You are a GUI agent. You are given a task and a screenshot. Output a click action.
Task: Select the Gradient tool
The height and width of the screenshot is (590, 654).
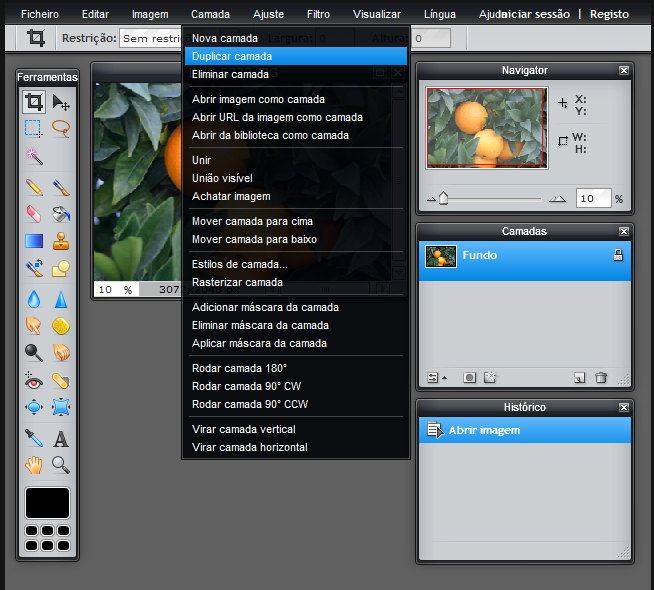34,241
